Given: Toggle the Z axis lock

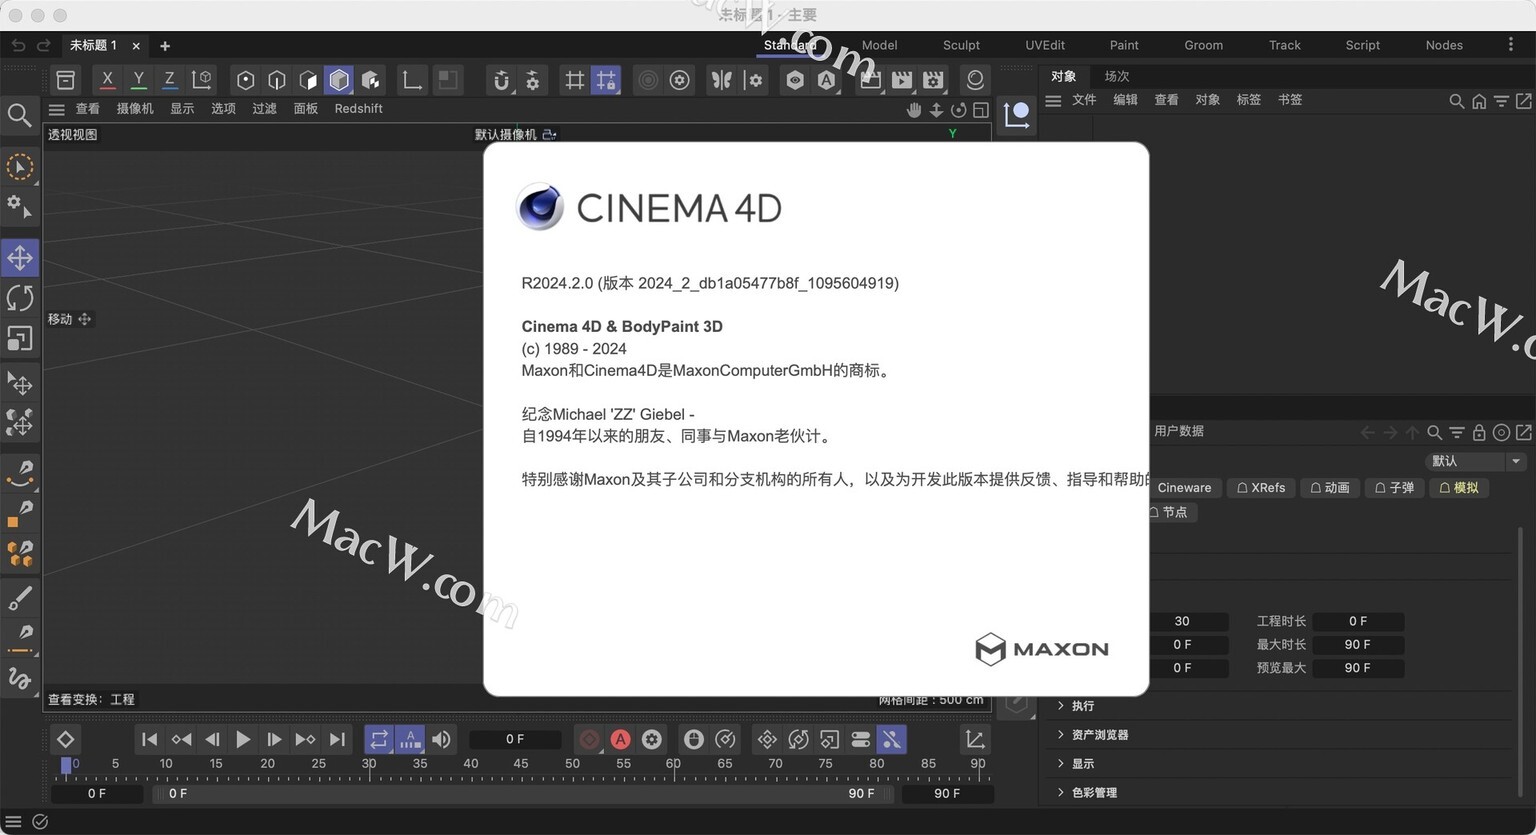Looking at the screenshot, I should [169, 80].
